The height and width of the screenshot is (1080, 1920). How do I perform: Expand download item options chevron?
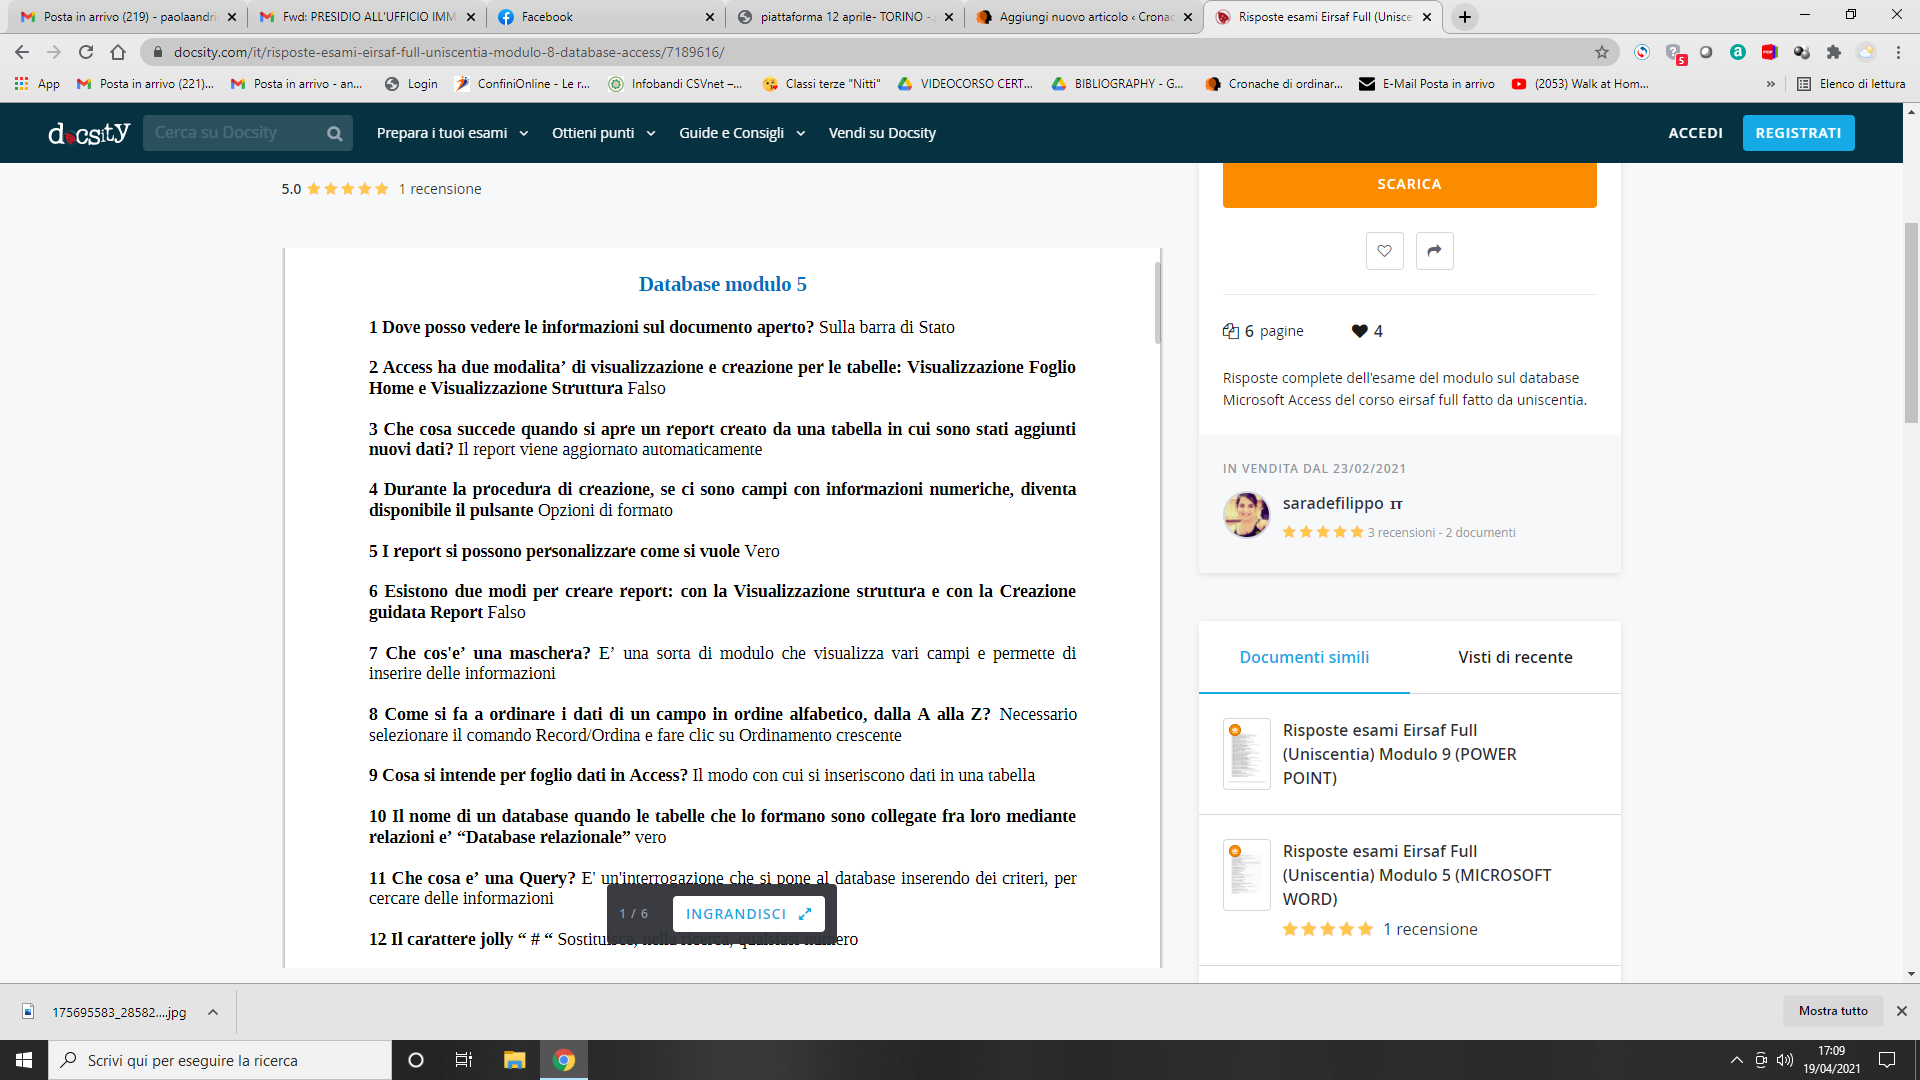(213, 1012)
